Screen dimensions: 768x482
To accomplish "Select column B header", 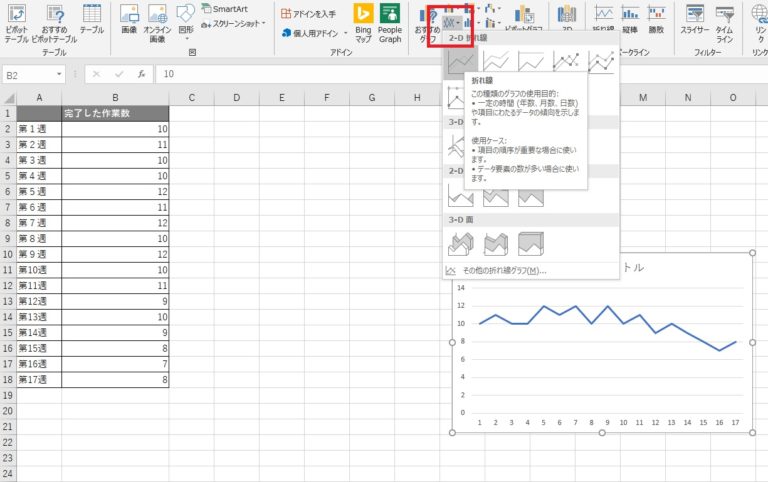I will point(115,97).
